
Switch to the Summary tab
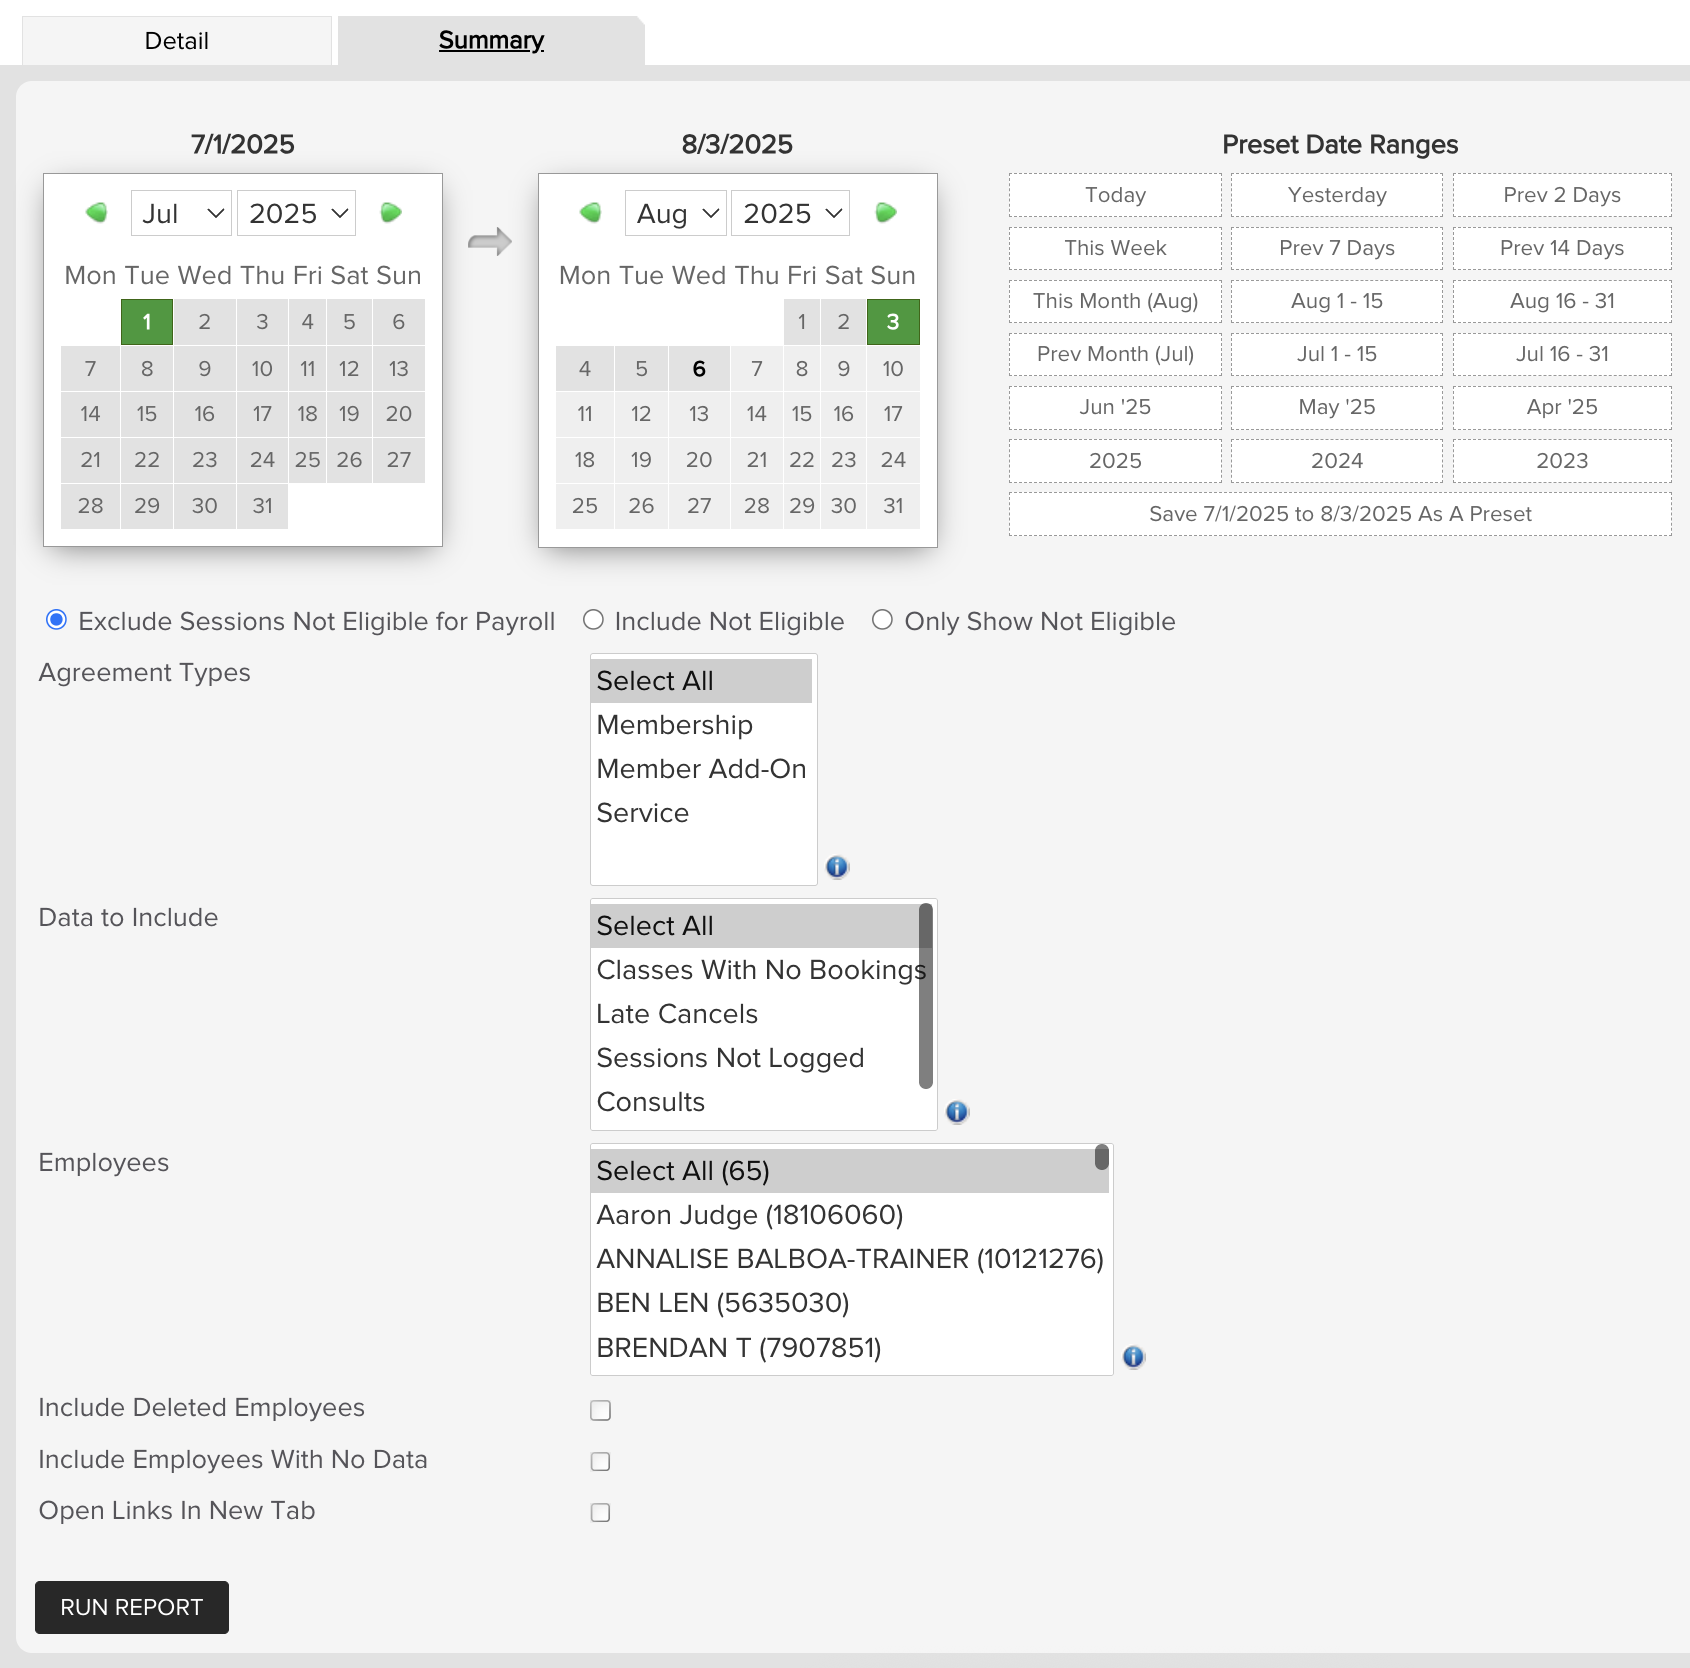pyautogui.click(x=491, y=41)
